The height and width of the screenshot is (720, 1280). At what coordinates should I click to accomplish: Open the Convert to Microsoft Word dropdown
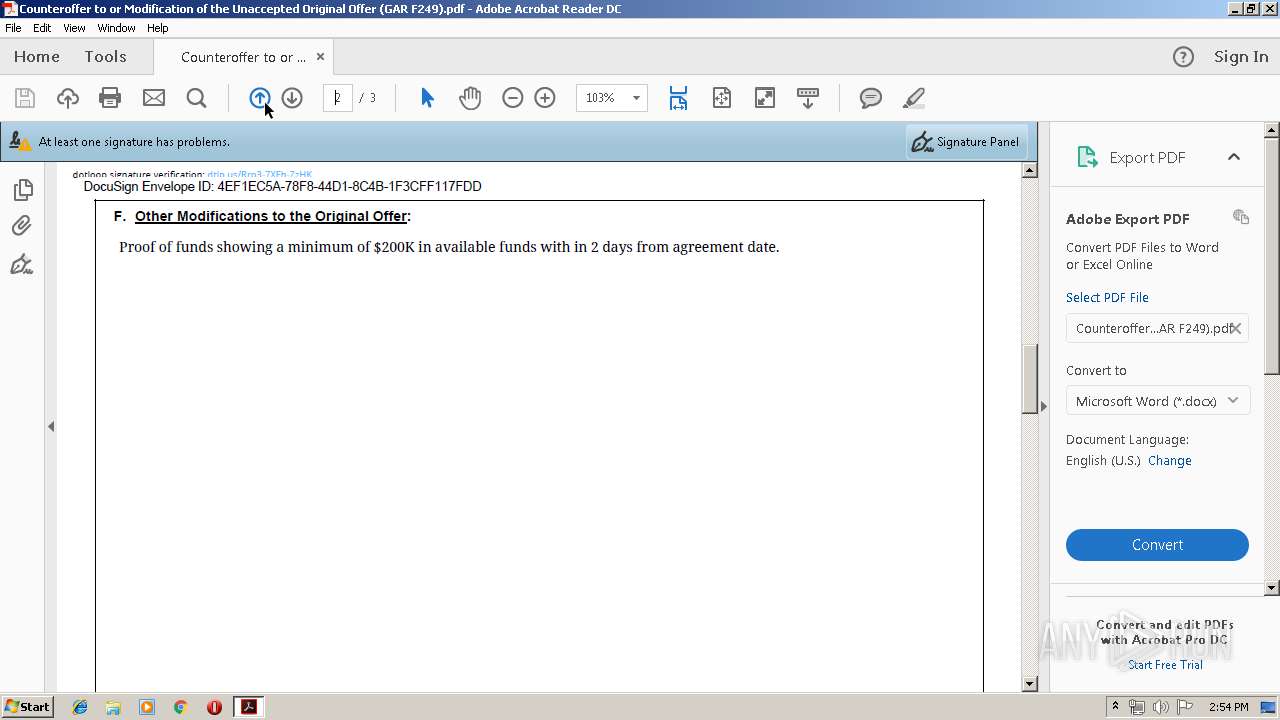[1157, 401]
